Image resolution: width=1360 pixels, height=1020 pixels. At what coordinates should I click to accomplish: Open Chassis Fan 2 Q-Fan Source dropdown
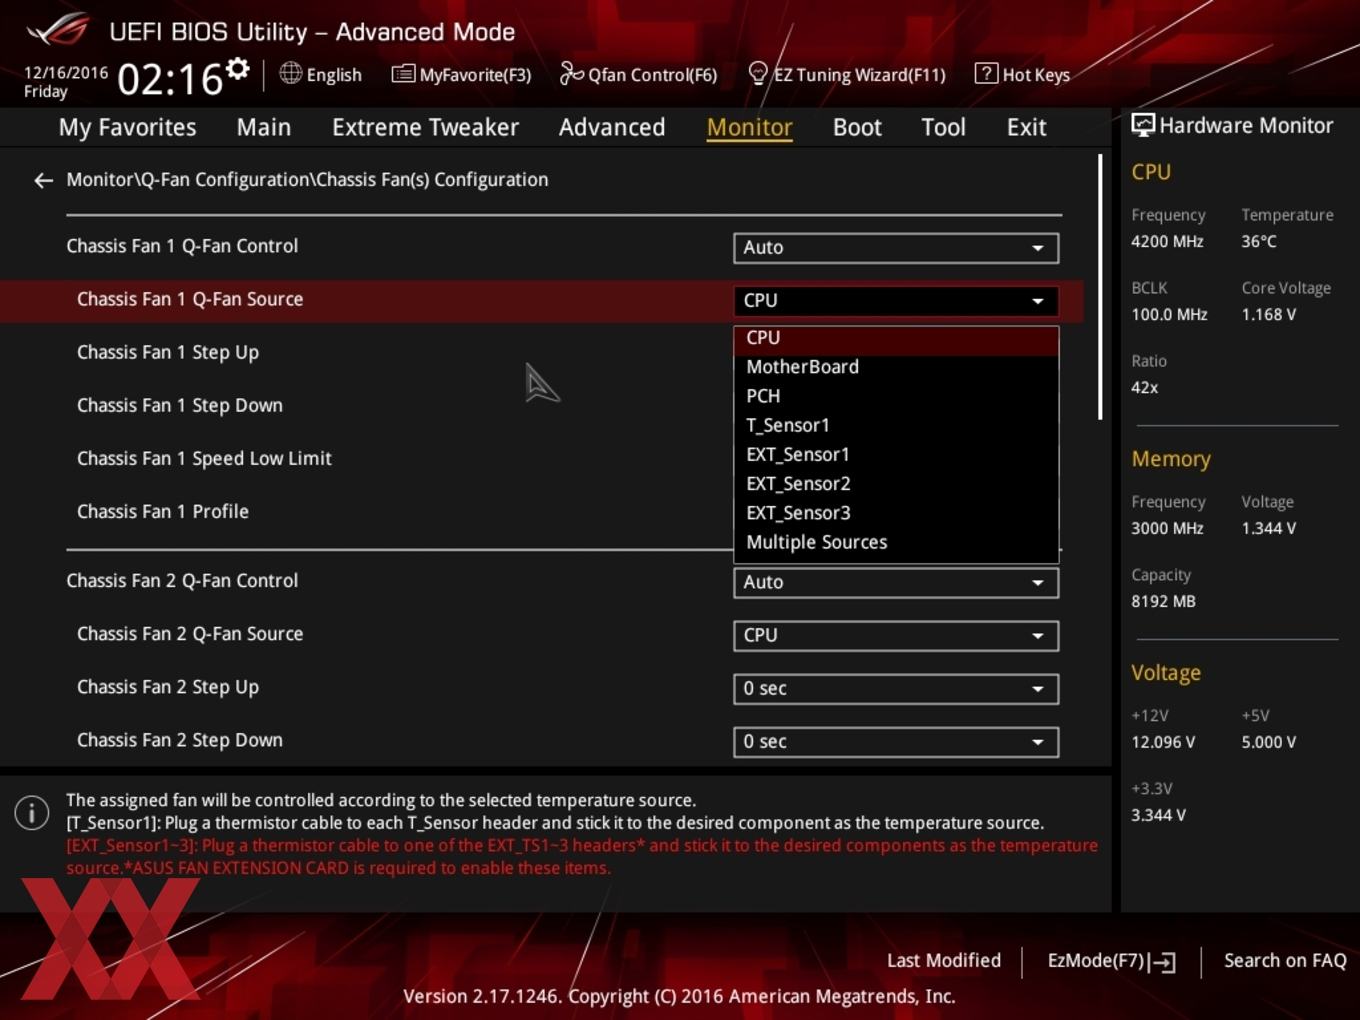coord(896,636)
